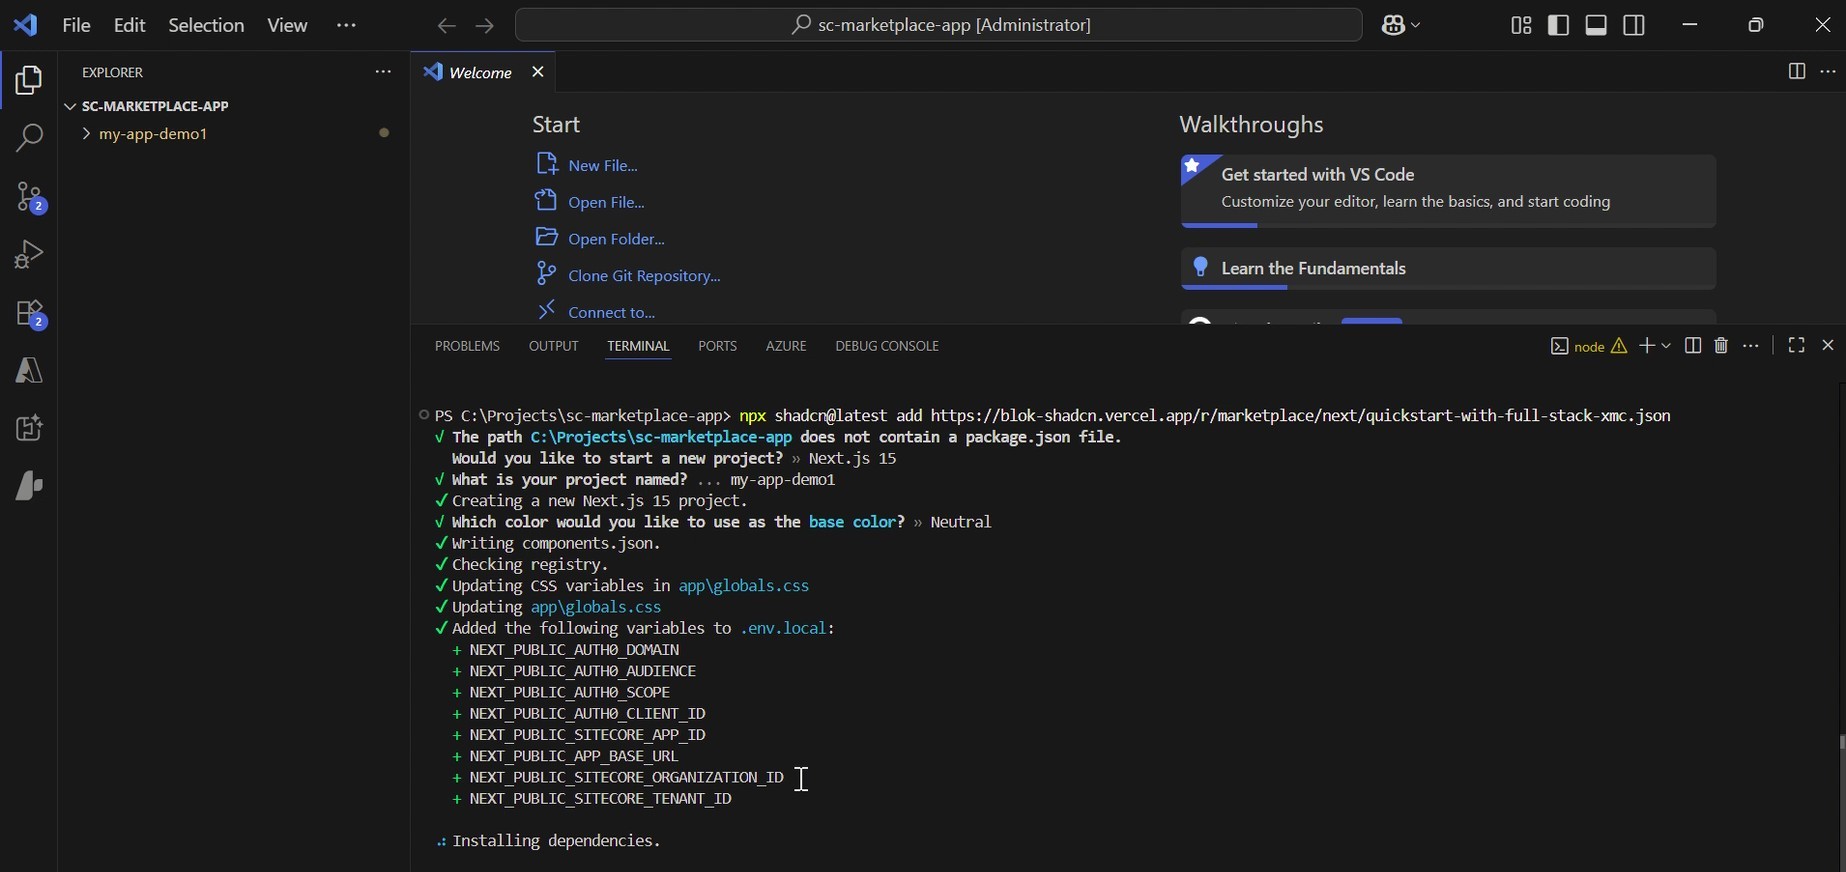Viewport: 1846px width, 872px height.
Task: Open Explorer Views and More Actions ellipsis
Action: (x=383, y=72)
